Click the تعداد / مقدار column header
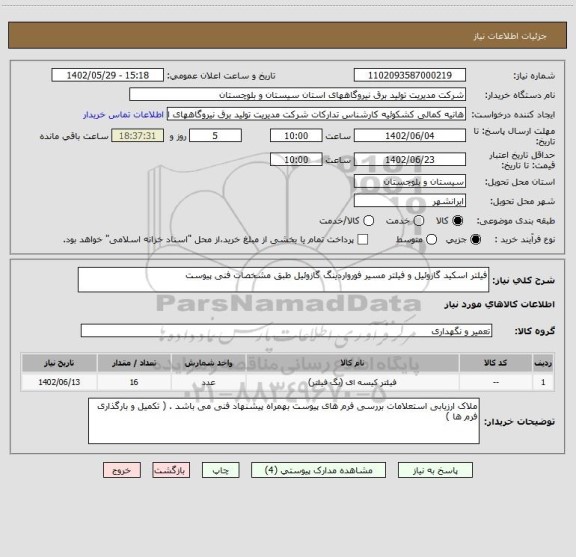 click(134, 363)
